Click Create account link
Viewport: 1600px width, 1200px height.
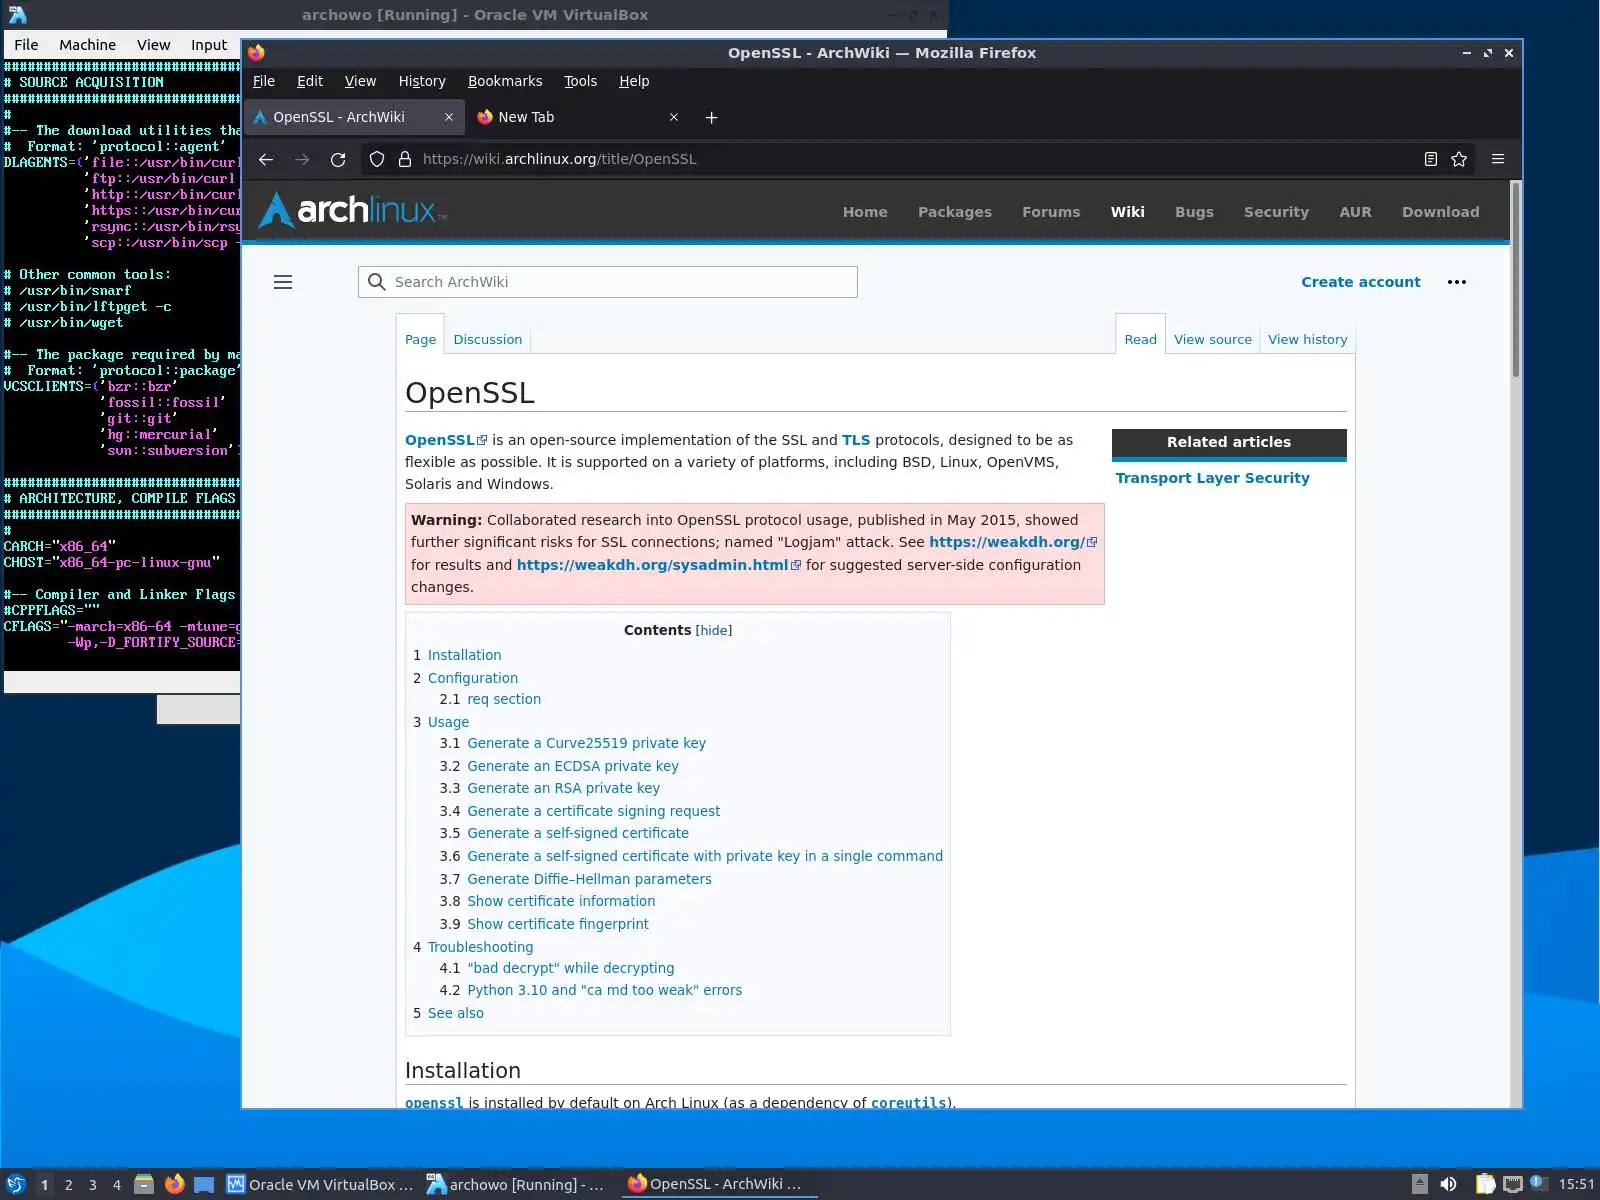click(1361, 282)
